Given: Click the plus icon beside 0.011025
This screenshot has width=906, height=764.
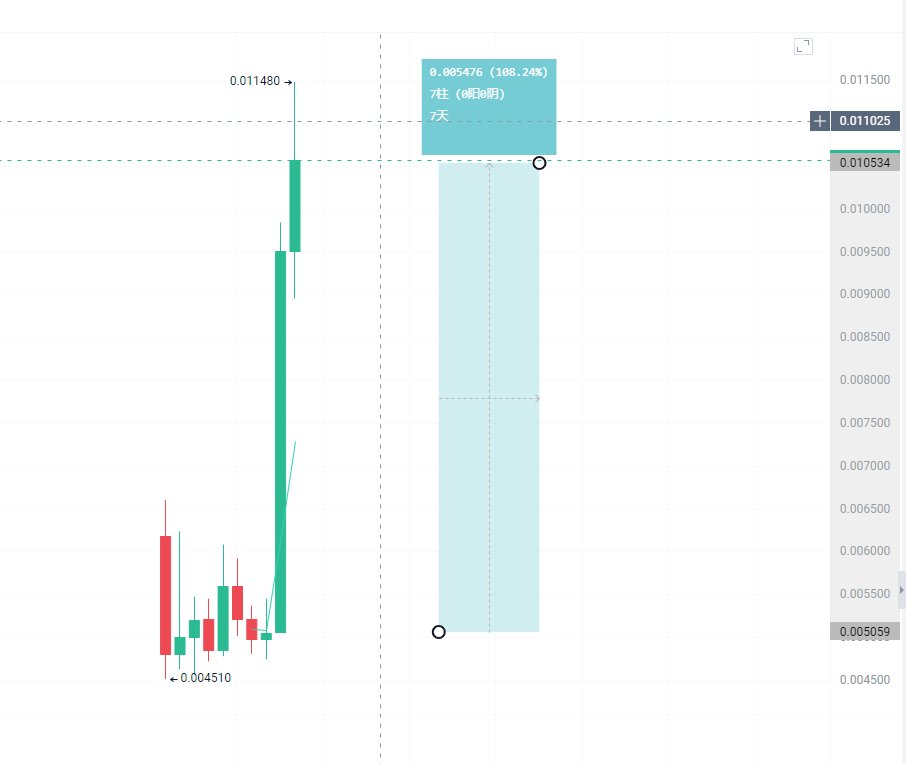Looking at the screenshot, I should [820, 121].
